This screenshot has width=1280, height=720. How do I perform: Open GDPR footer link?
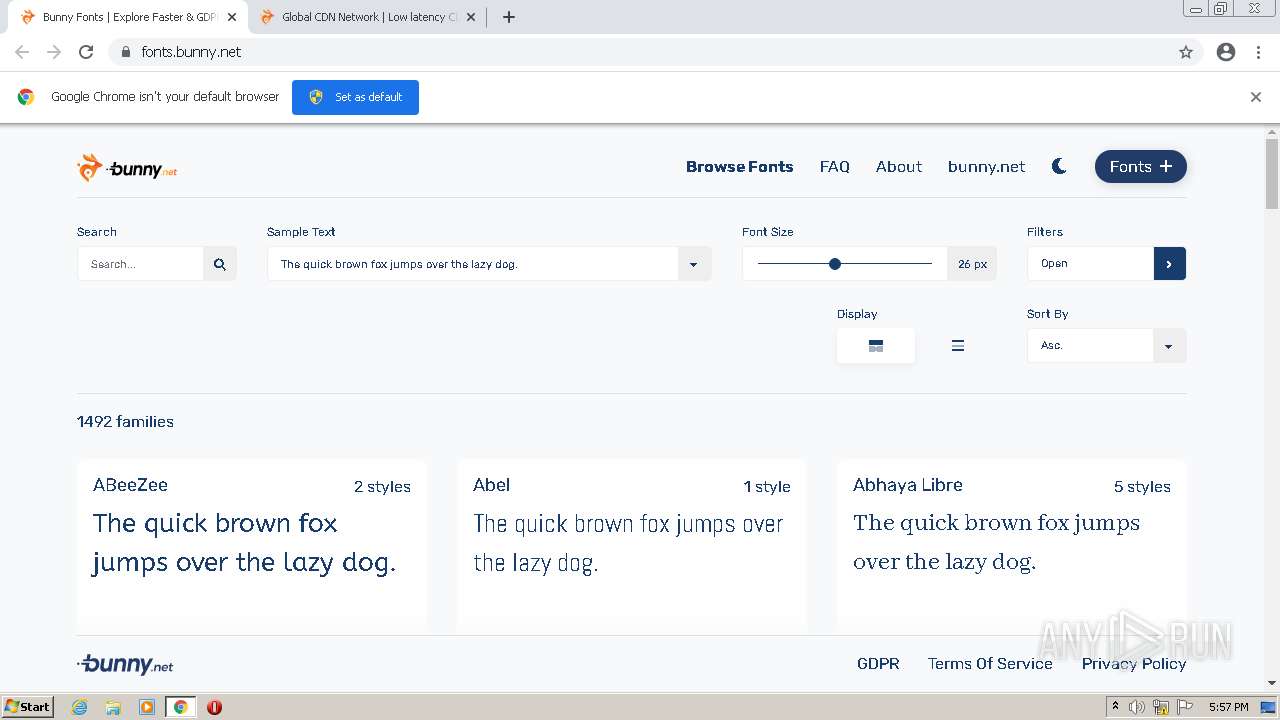tap(878, 663)
